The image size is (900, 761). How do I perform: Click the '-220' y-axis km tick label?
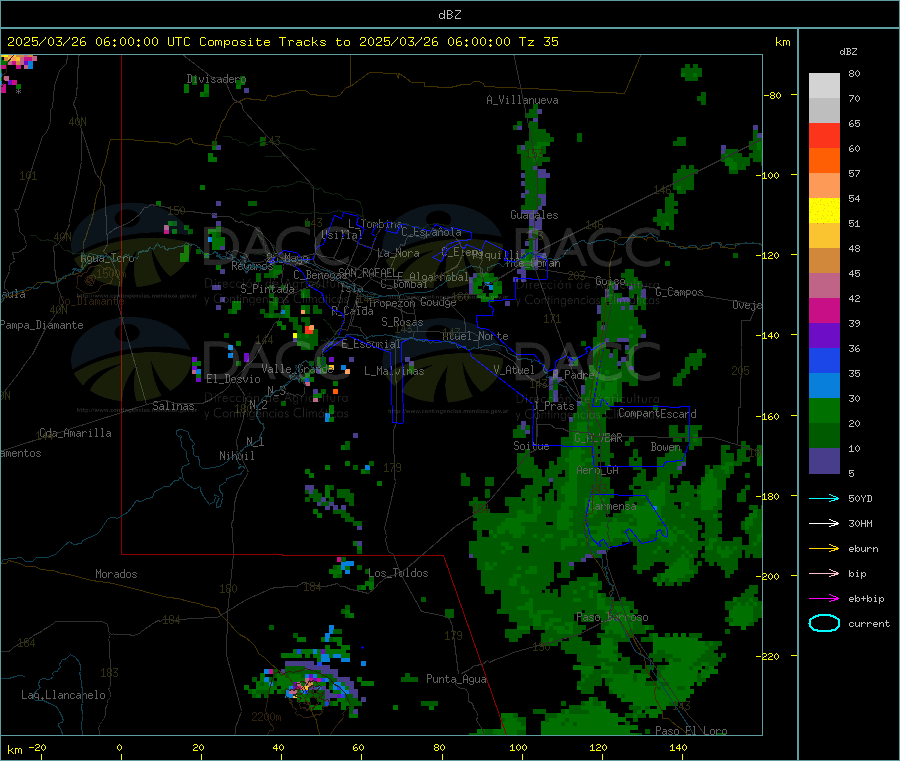coord(770,656)
